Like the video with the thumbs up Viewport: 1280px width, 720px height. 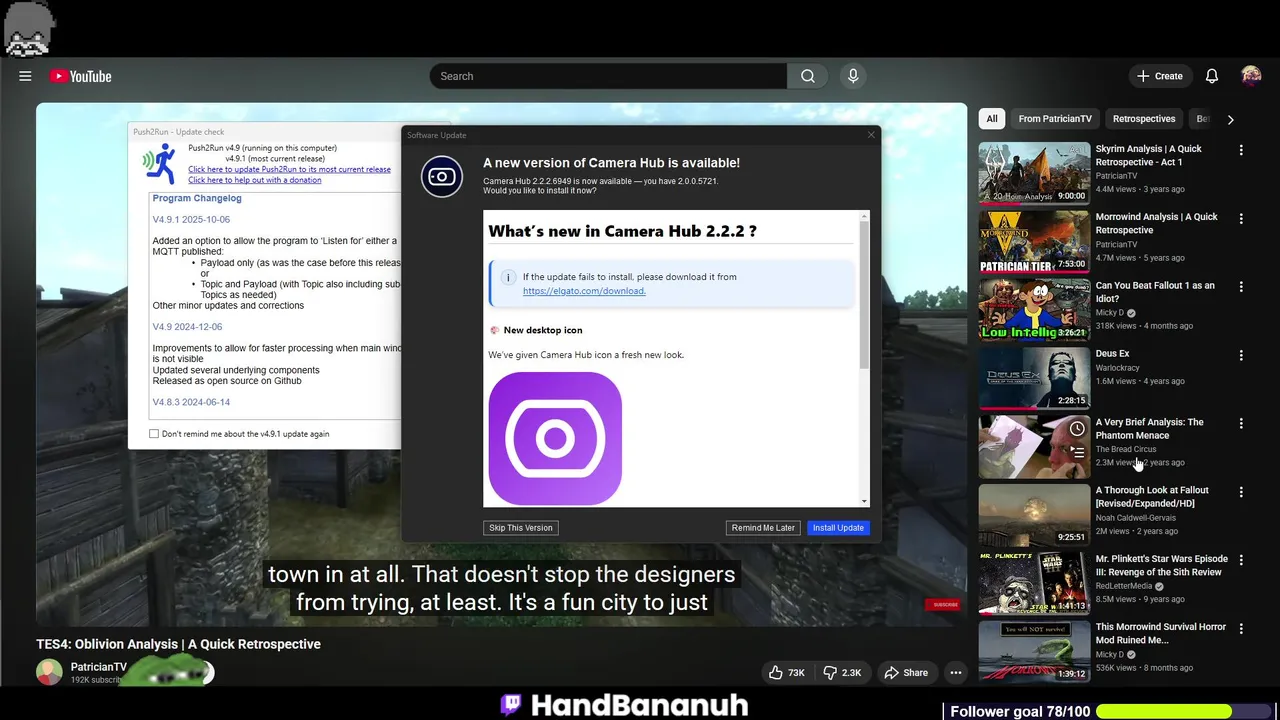click(x=787, y=673)
